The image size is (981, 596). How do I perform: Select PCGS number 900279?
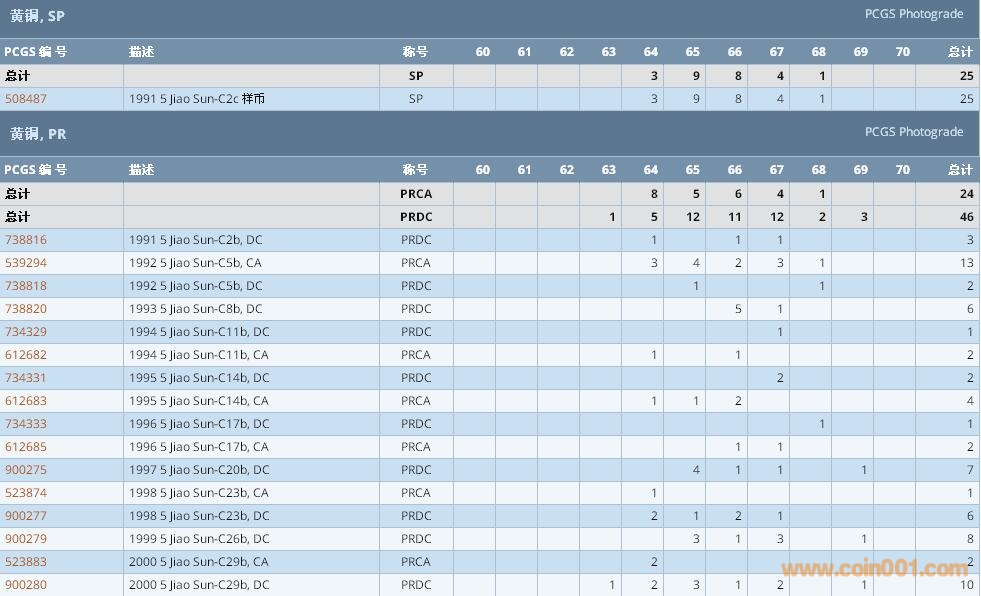click(x=26, y=539)
